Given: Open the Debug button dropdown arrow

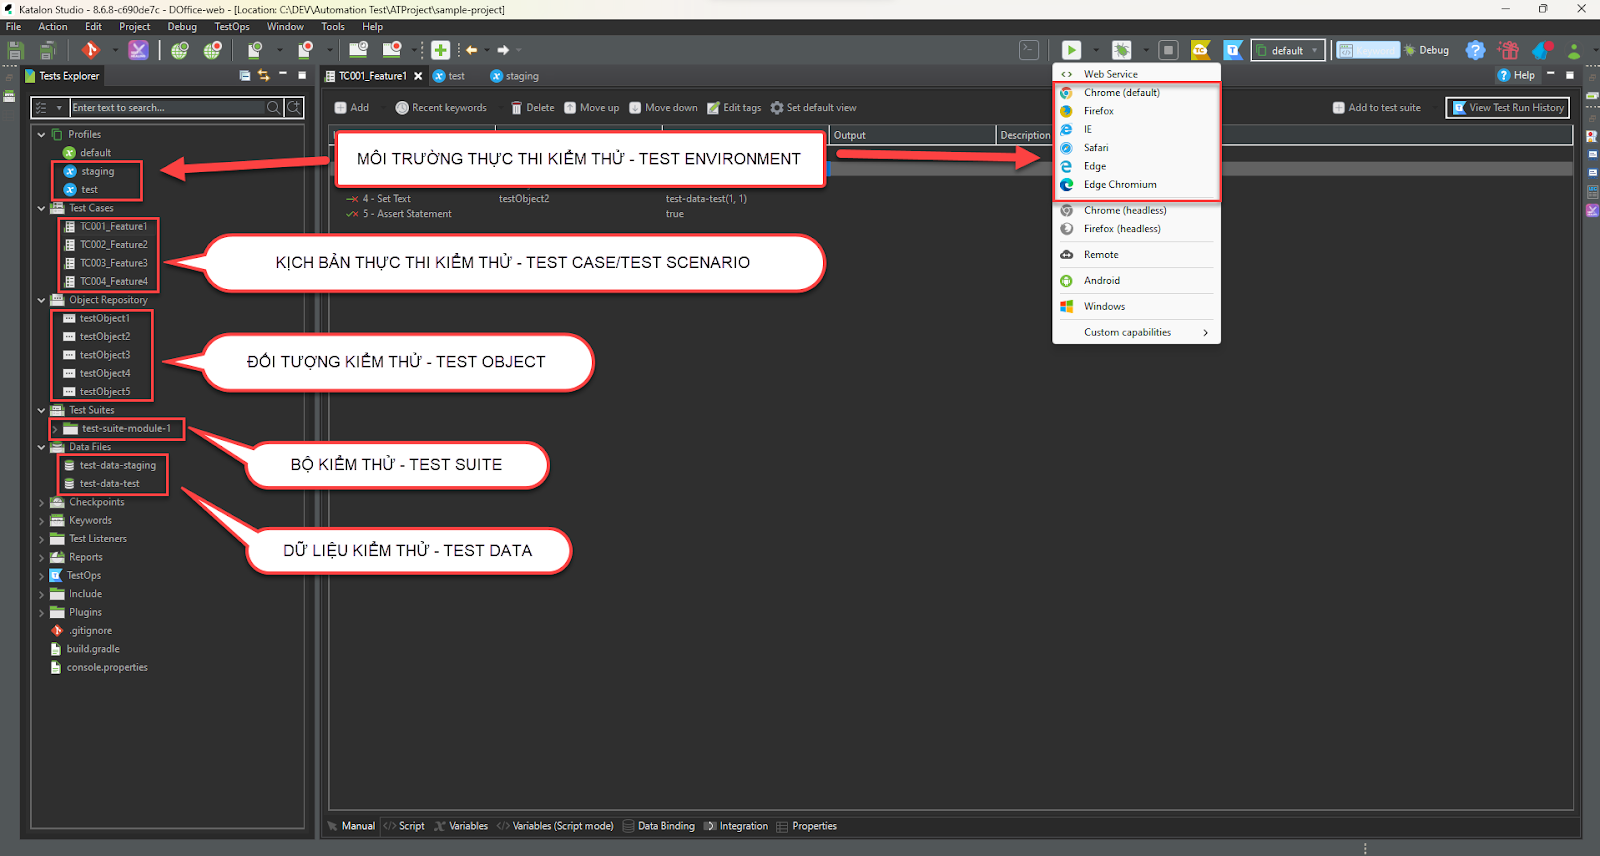Looking at the screenshot, I should (x=1145, y=50).
